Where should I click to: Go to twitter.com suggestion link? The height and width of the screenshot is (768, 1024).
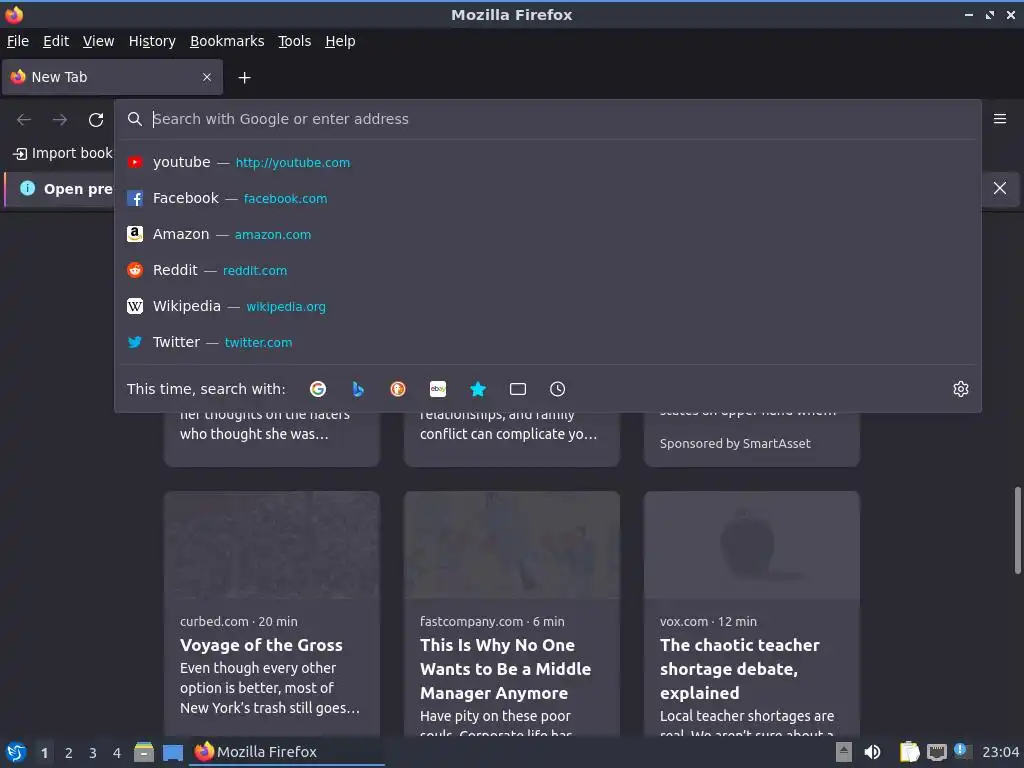259,342
